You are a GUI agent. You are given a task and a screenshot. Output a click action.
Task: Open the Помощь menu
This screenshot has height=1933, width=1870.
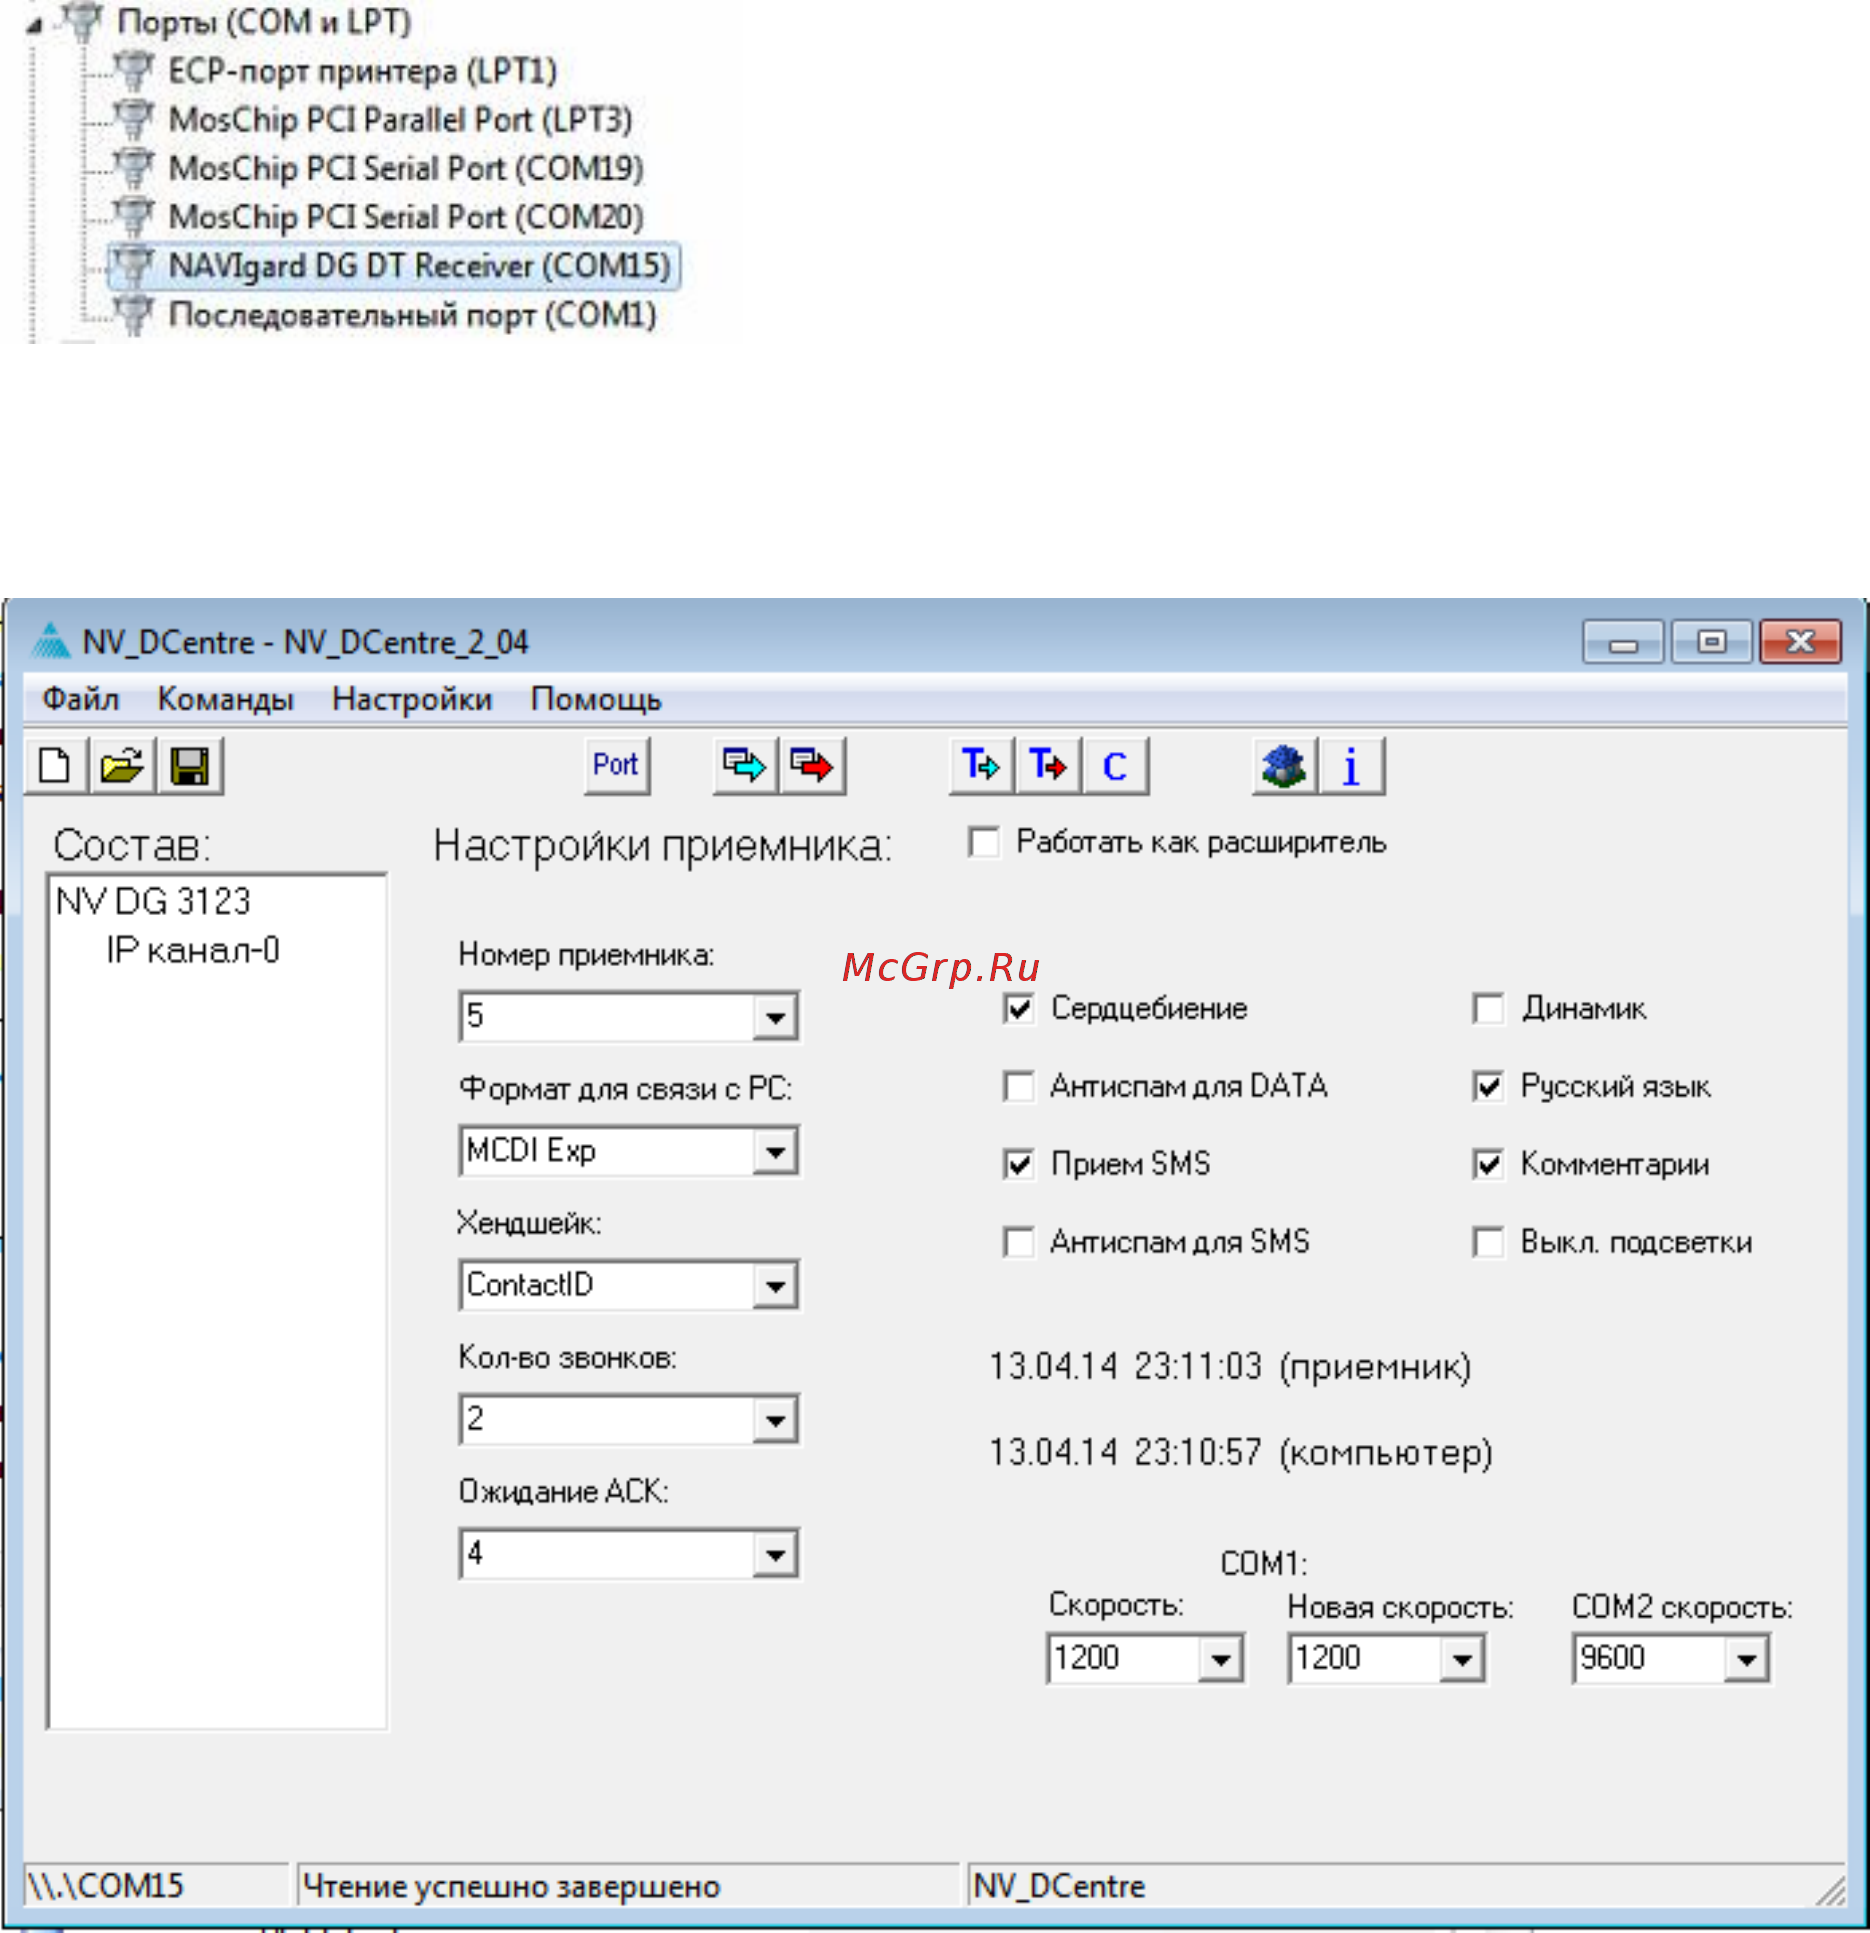click(x=596, y=699)
